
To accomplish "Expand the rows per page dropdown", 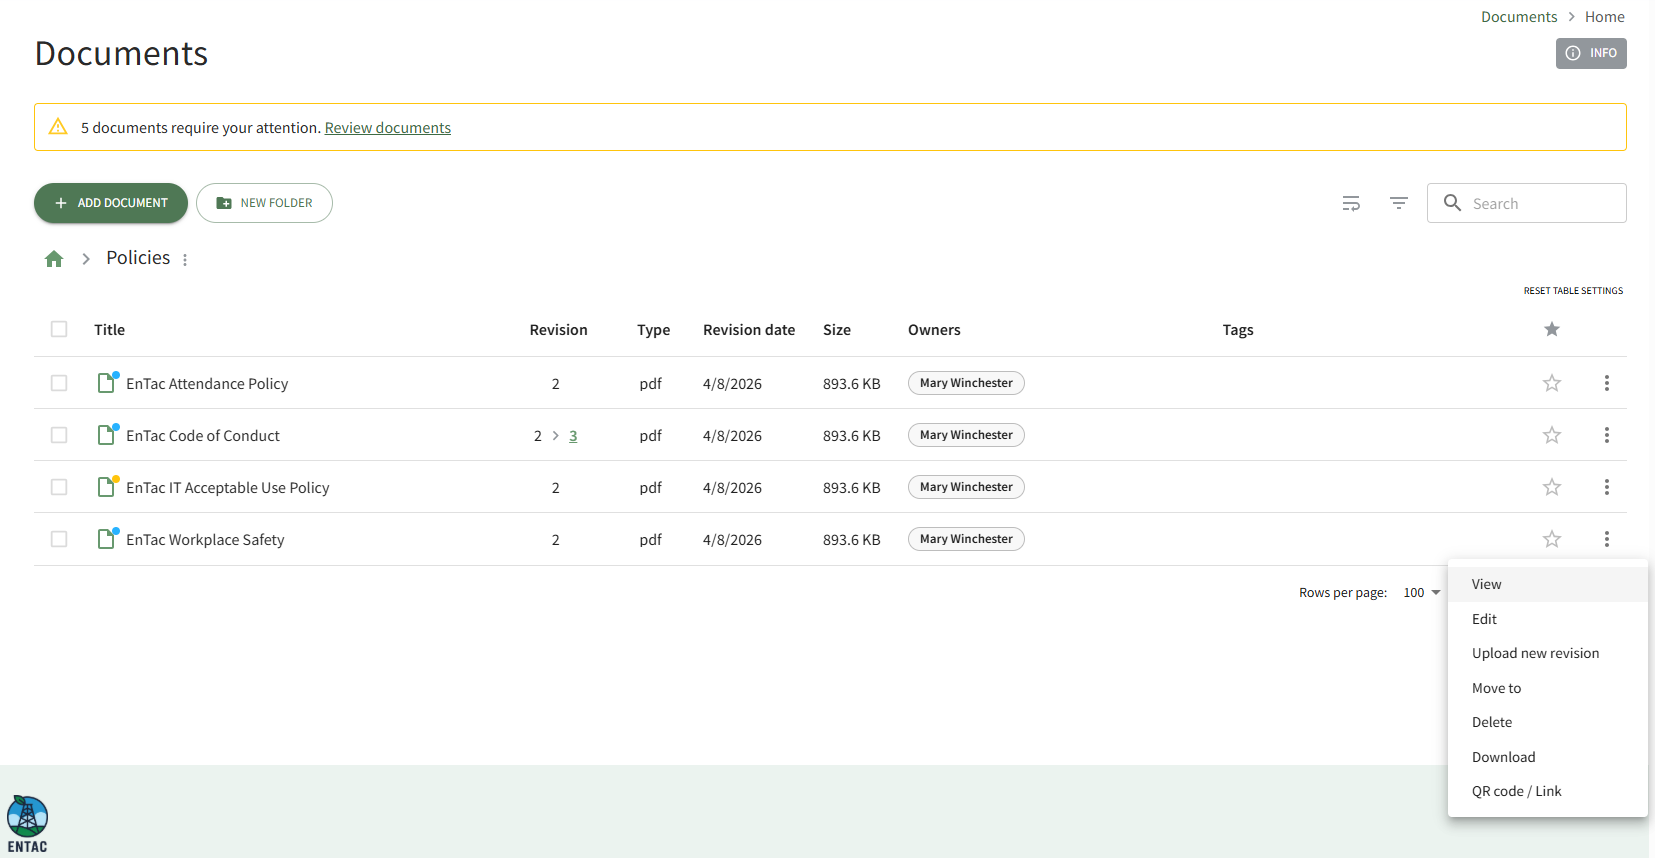I will (x=1422, y=593).
